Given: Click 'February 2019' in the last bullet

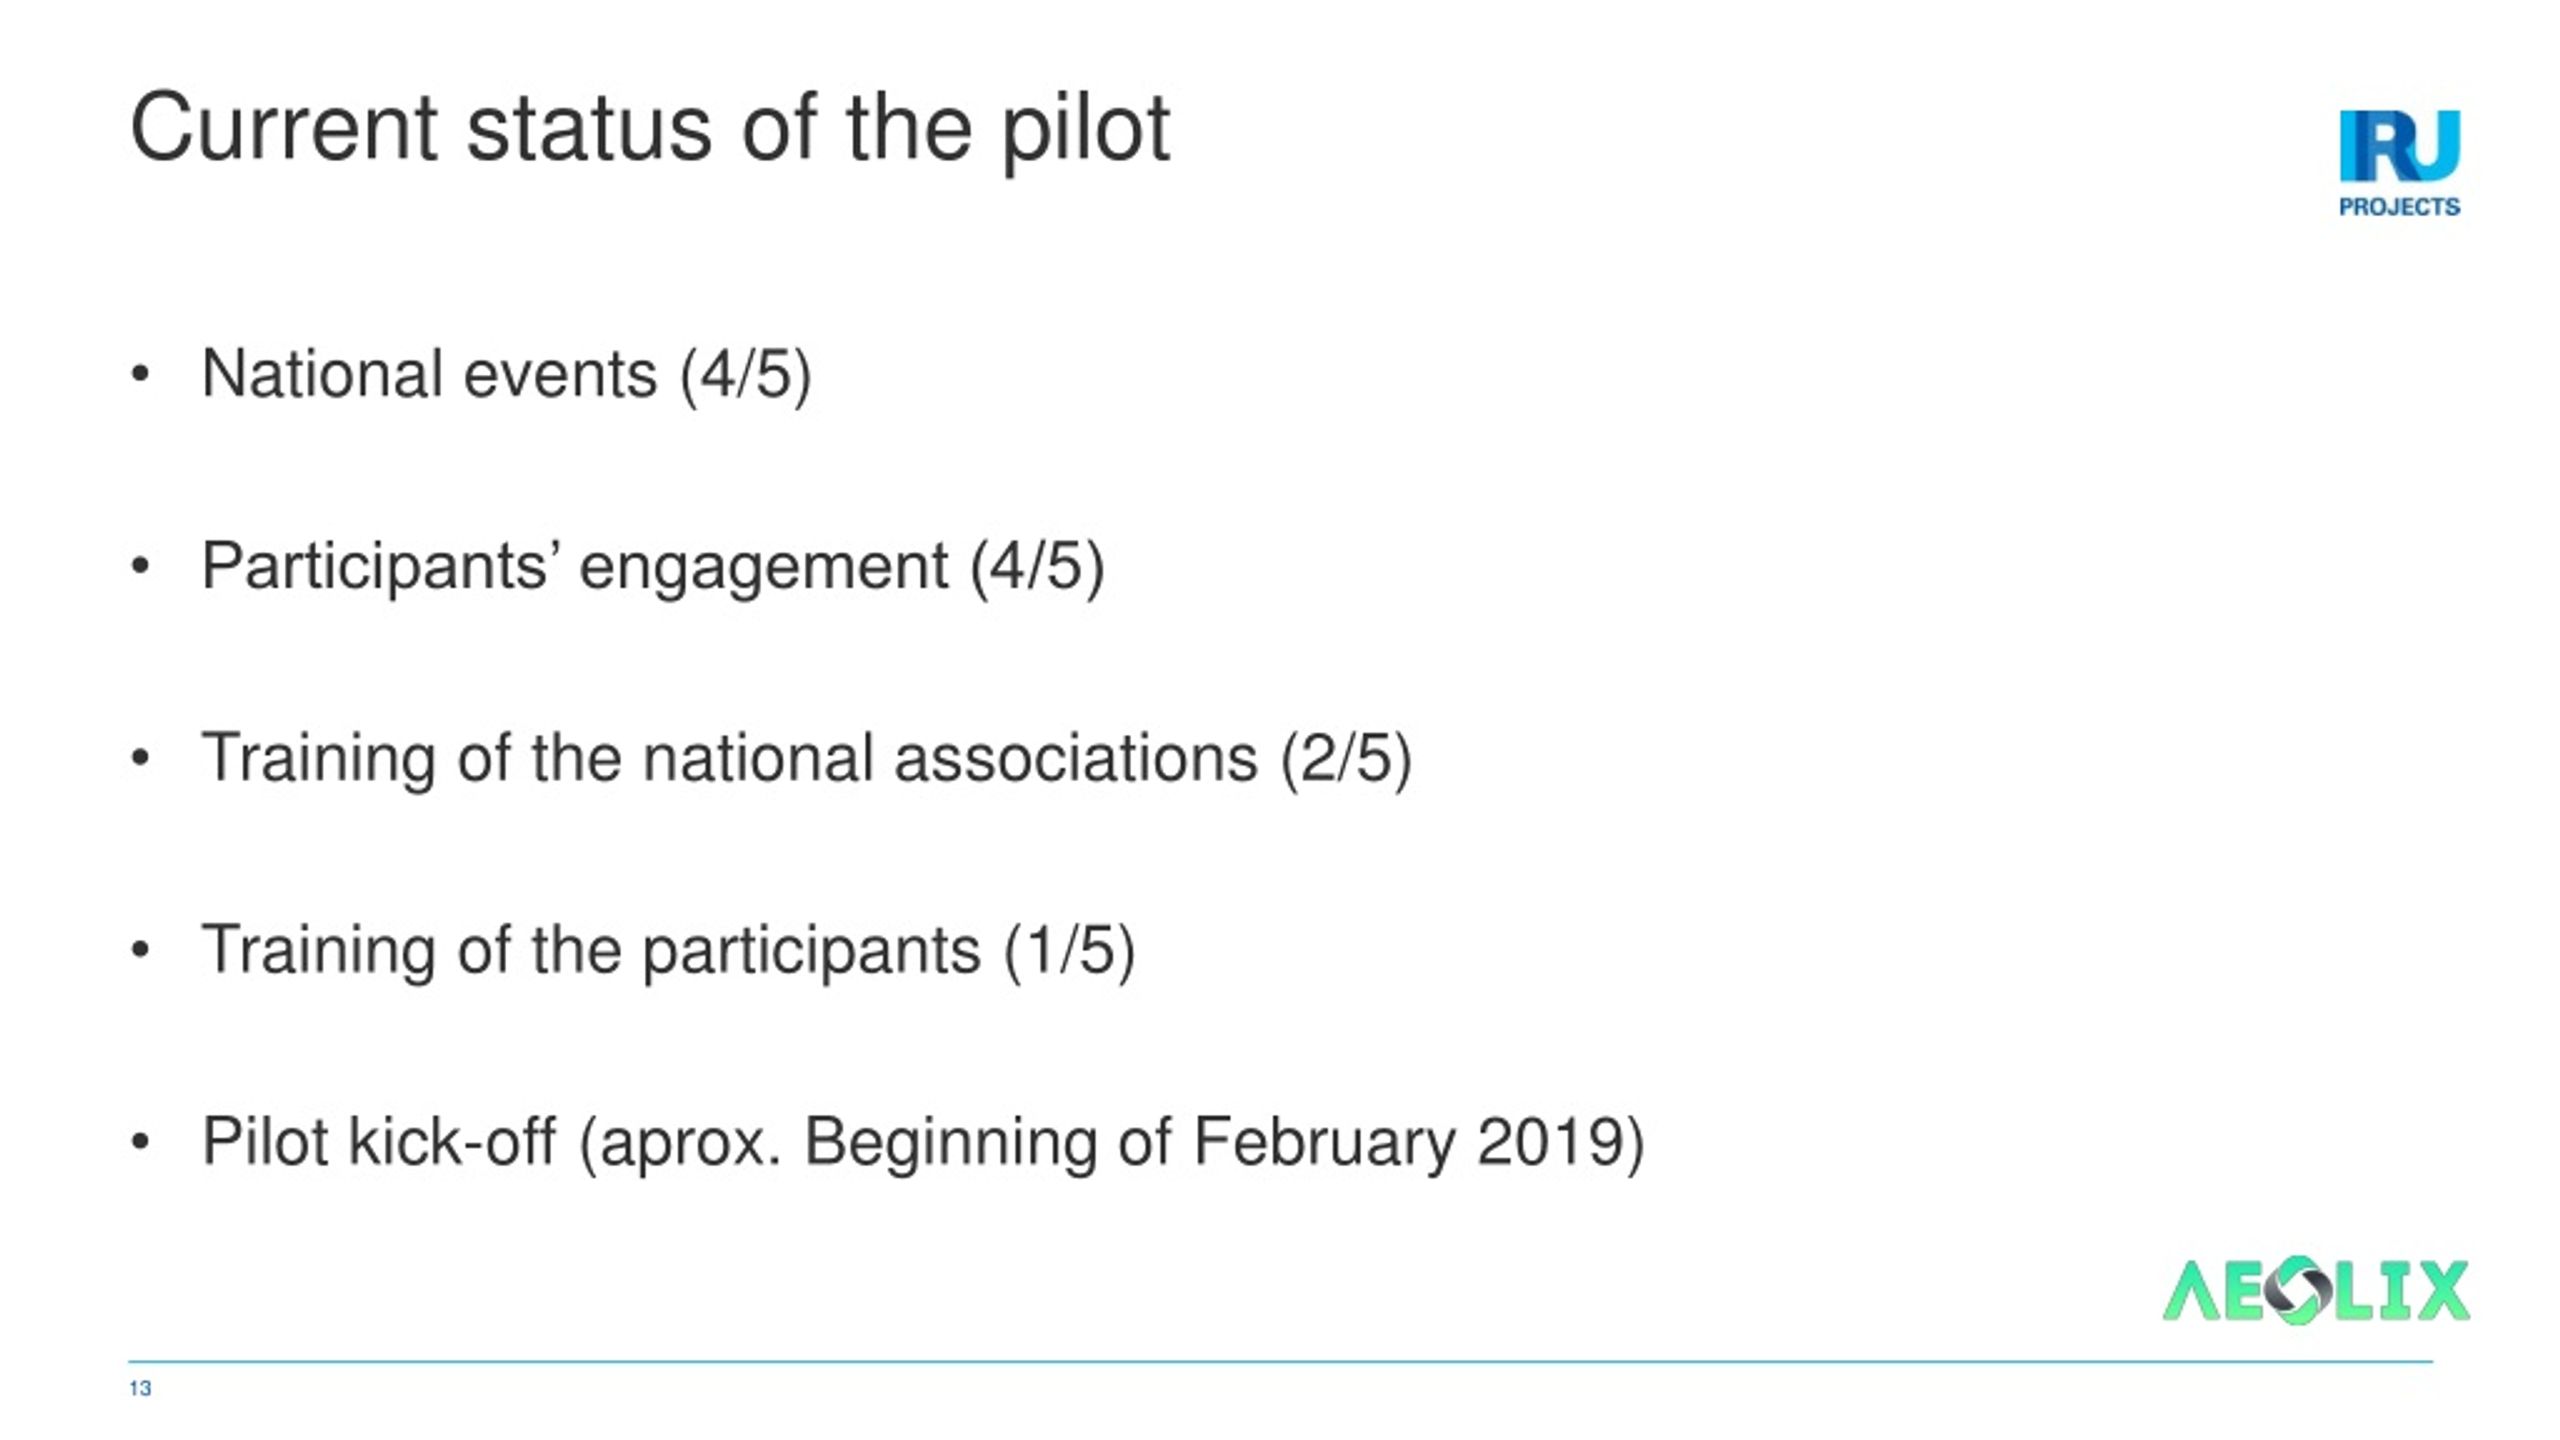Looking at the screenshot, I should tap(1408, 1142).
